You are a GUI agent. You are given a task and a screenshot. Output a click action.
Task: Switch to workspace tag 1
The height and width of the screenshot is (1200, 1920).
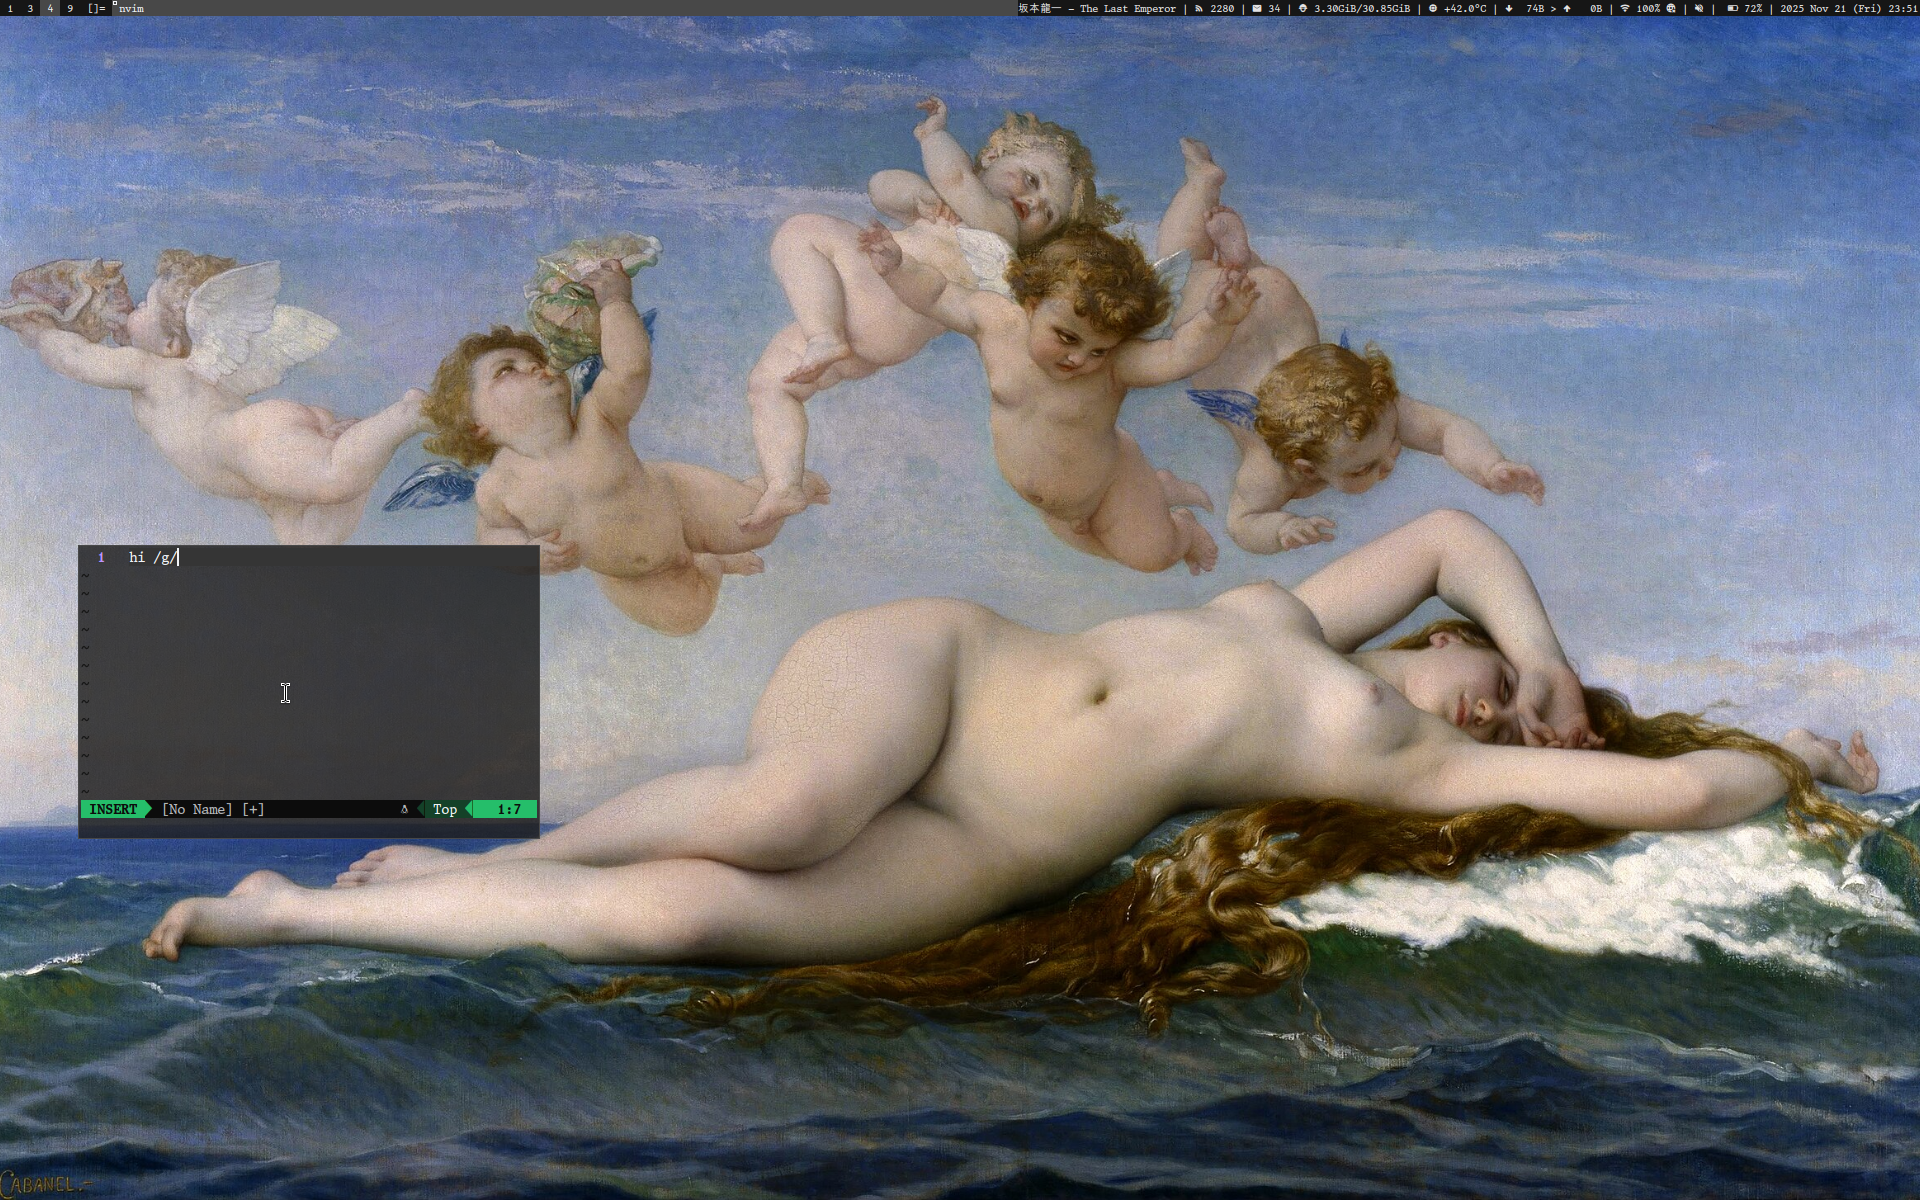[x=11, y=8]
